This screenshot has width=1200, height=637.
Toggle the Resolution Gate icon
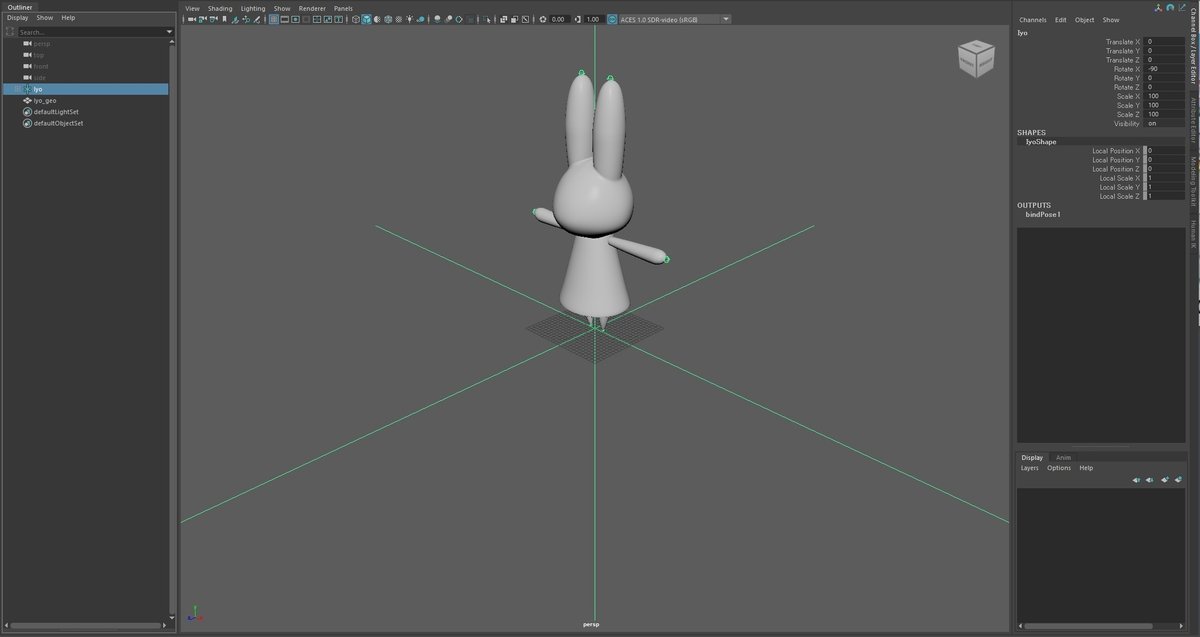(295, 19)
